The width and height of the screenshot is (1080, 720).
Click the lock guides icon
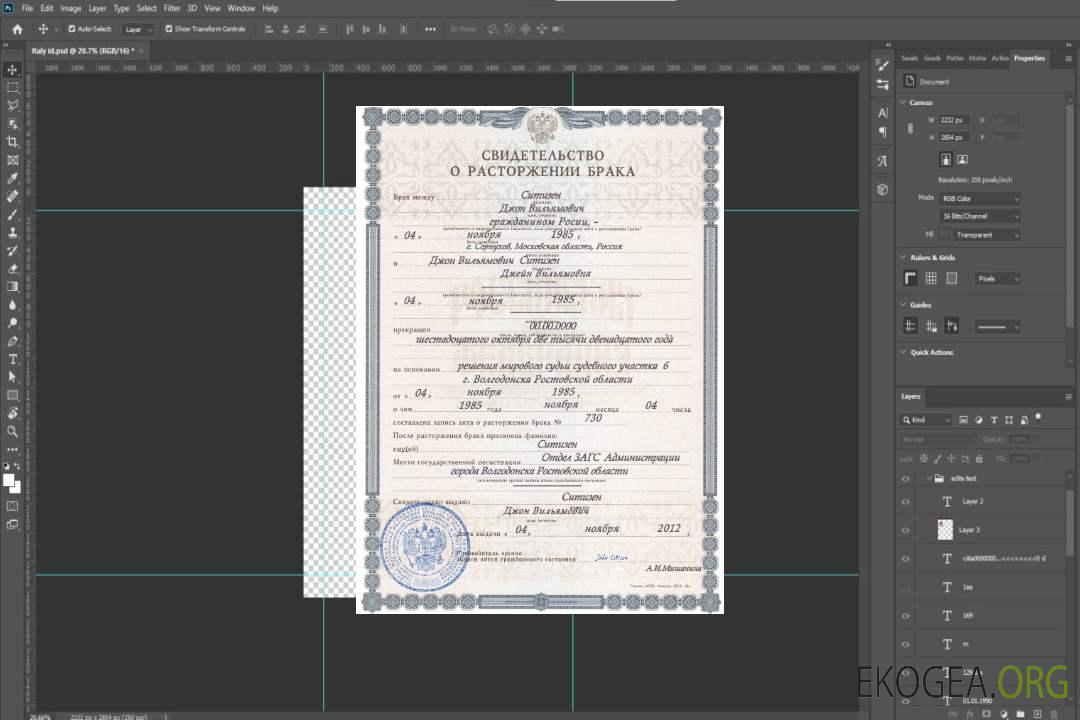coord(931,326)
